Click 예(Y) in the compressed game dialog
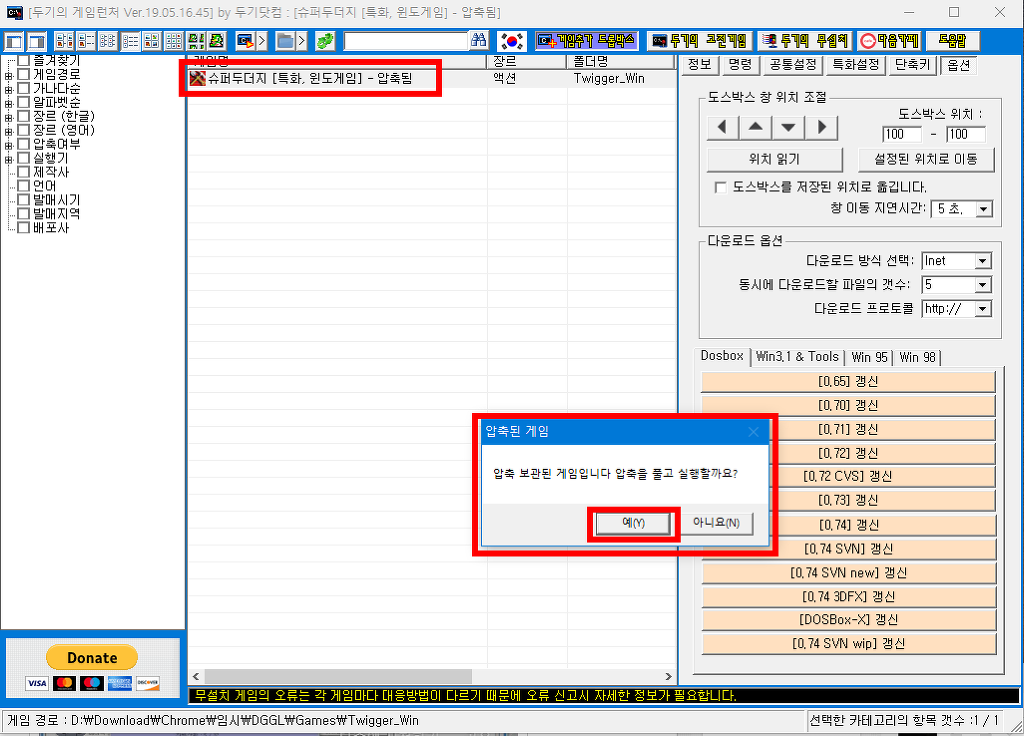 click(633, 523)
